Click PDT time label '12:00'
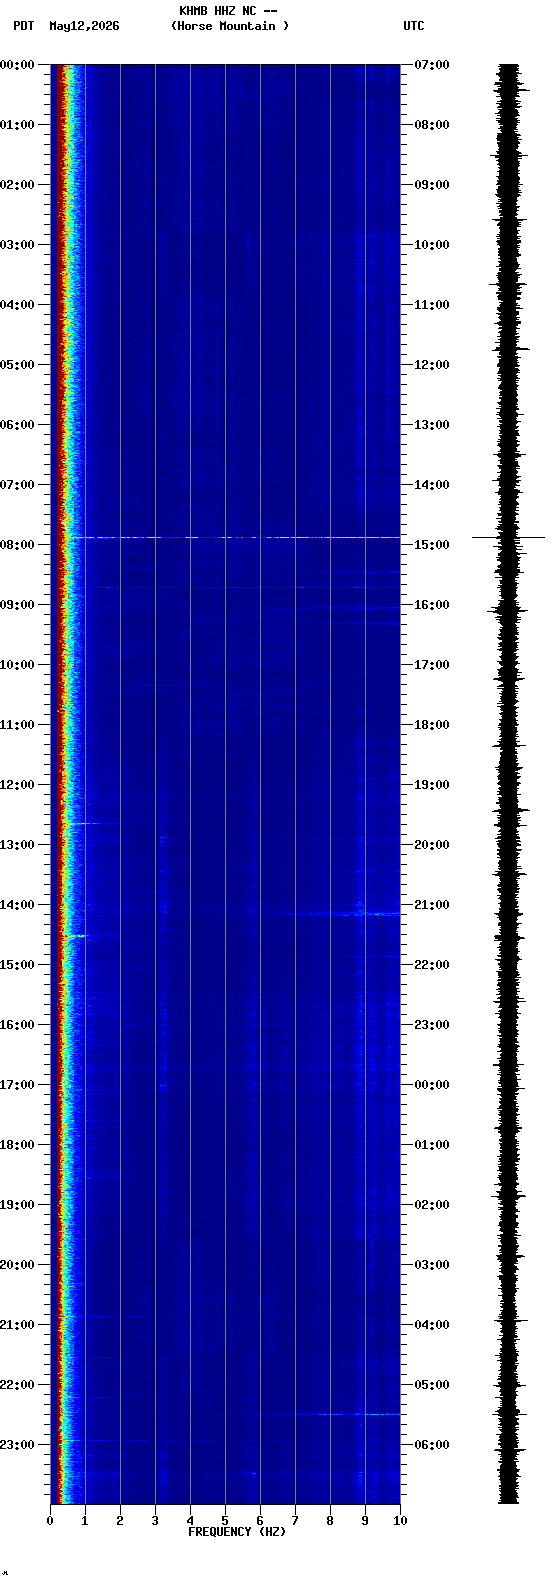 pyautogui.click(x=17, y=785)
